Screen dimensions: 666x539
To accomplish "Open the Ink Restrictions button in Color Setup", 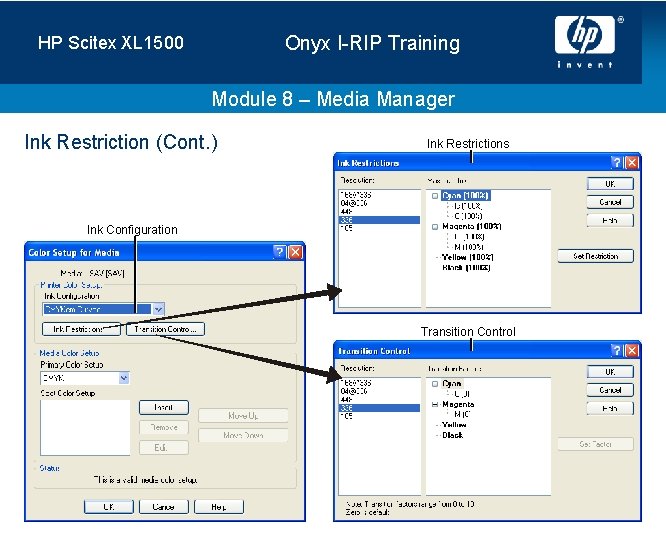I will 81,329.
